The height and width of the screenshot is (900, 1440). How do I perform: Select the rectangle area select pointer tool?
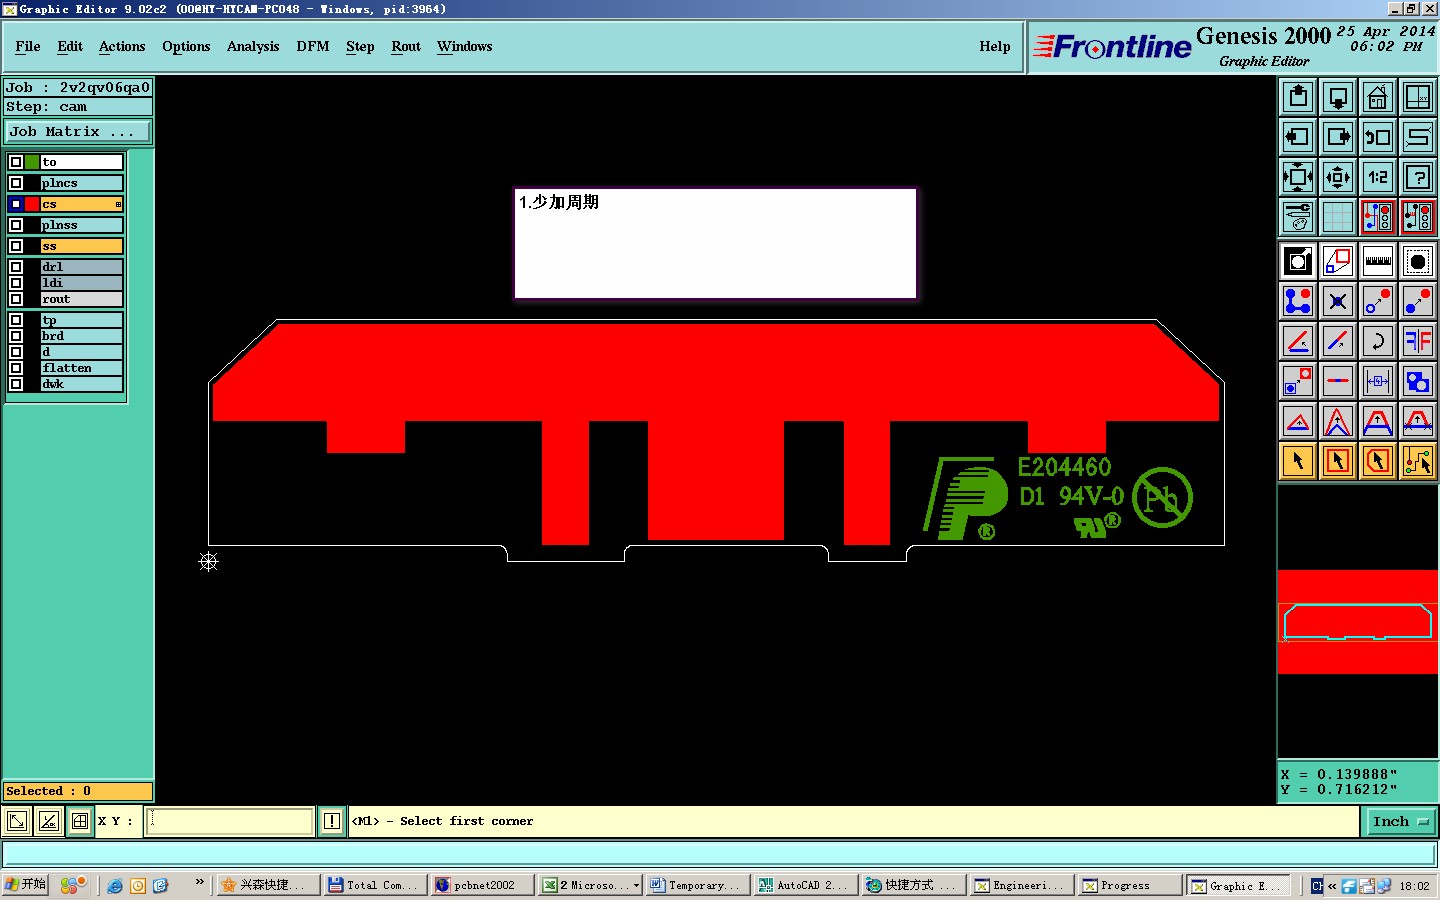pyautogui.click(x=1338, y=461)
